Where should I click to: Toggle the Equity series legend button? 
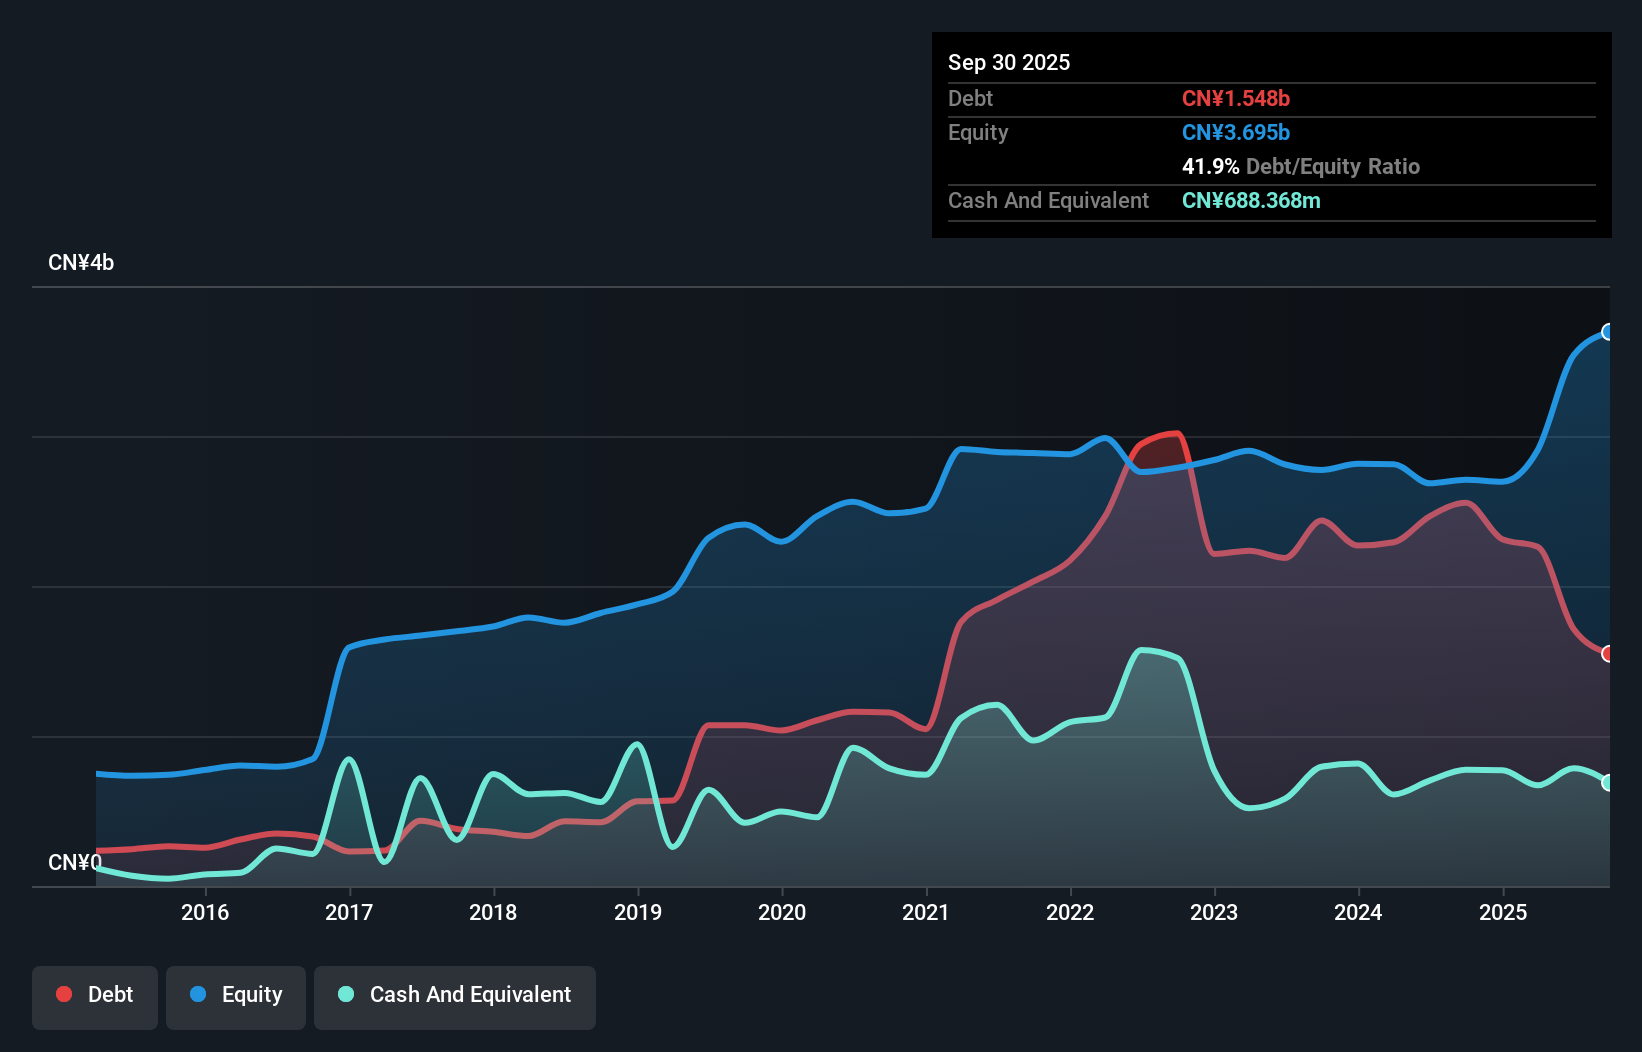pyautogui.click(x=236, y=996)
